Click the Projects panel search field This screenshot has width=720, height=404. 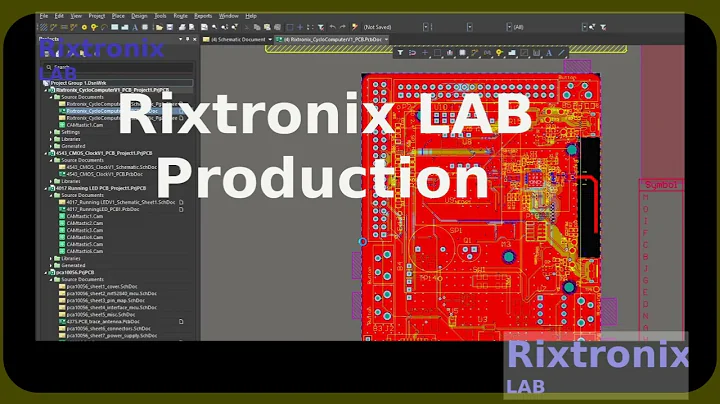[117, 67]
